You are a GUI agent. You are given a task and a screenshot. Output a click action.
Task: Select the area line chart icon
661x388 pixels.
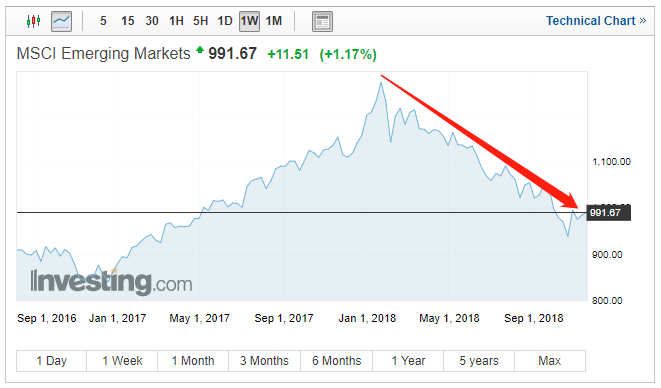[61, 21]
